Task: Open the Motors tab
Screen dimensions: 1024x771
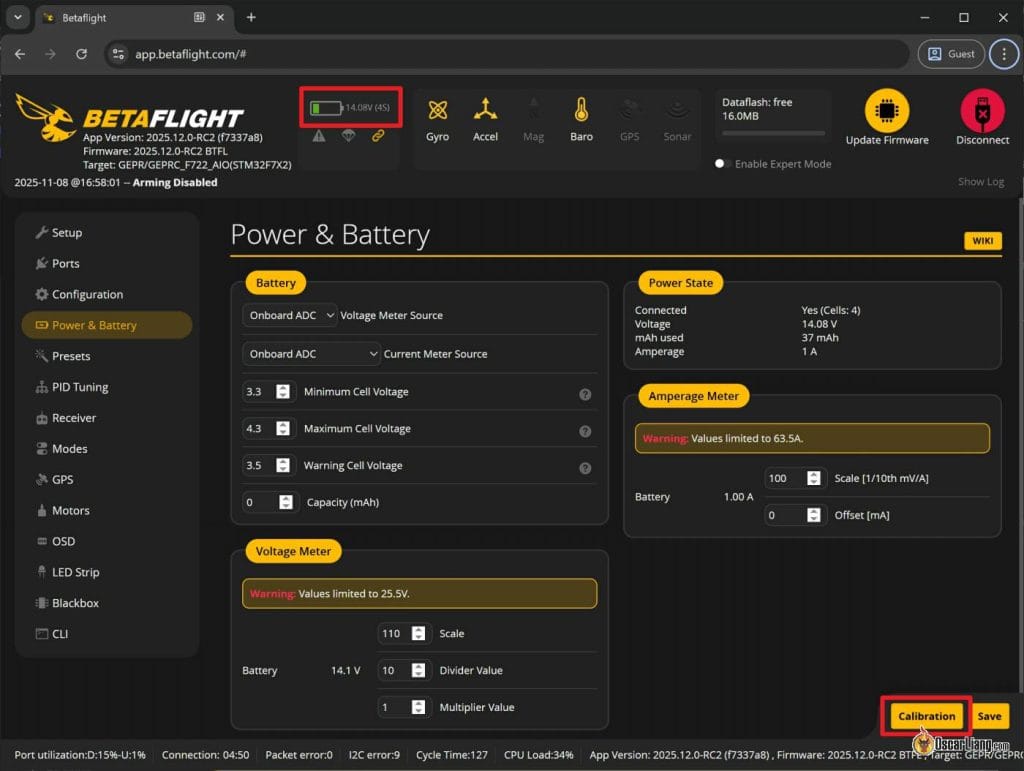Action: pyautogui.click(x=107, y=511)
